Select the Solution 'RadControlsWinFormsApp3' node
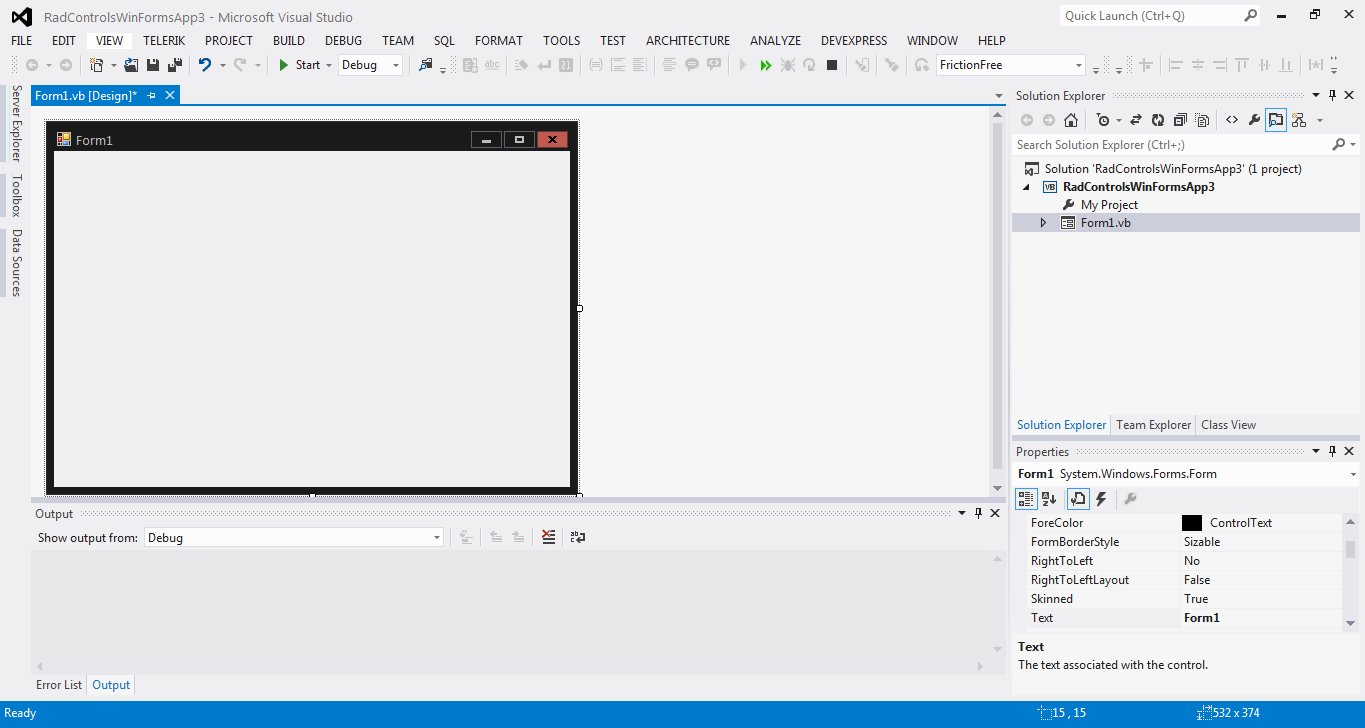Screen dimensions: 1365x728 pos(1173,169)
